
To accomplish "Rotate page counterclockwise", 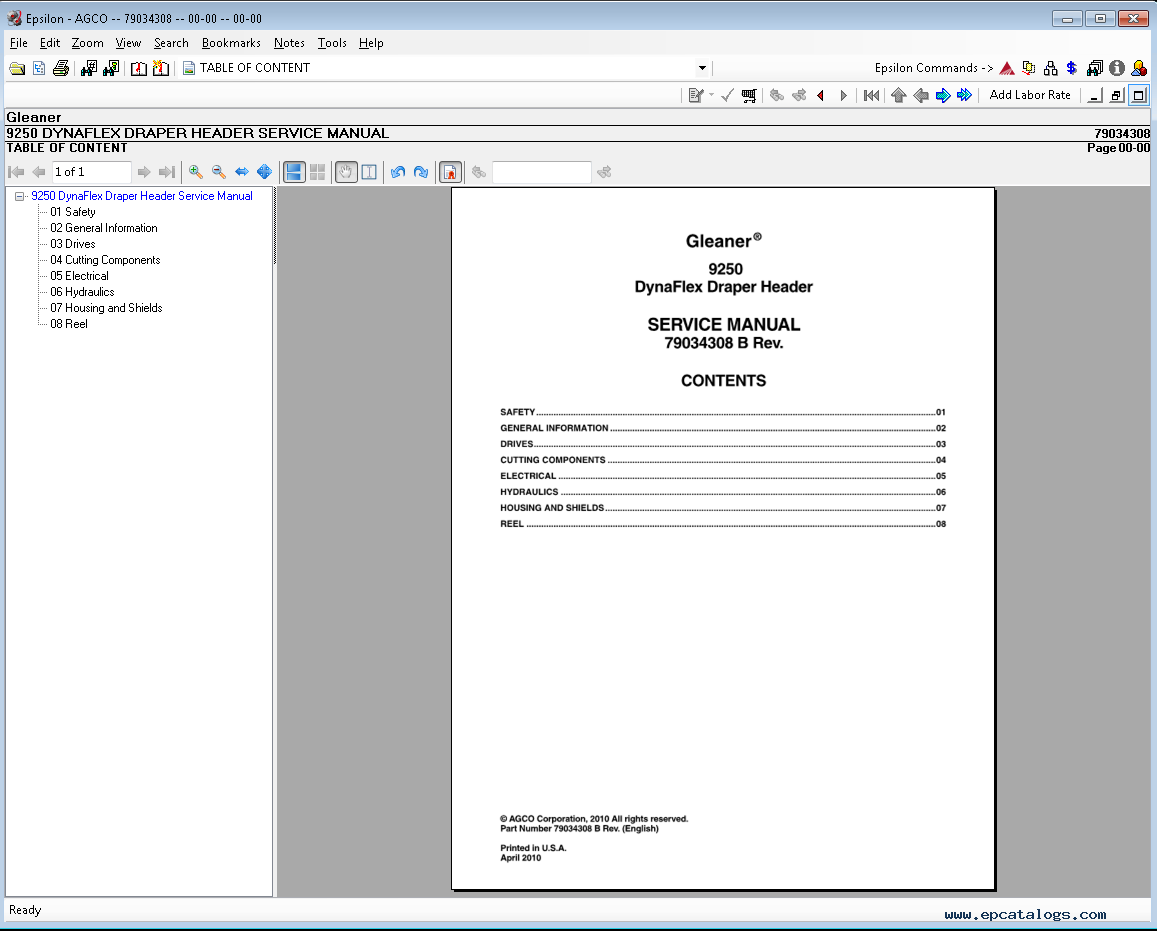I will pos(398,172).
